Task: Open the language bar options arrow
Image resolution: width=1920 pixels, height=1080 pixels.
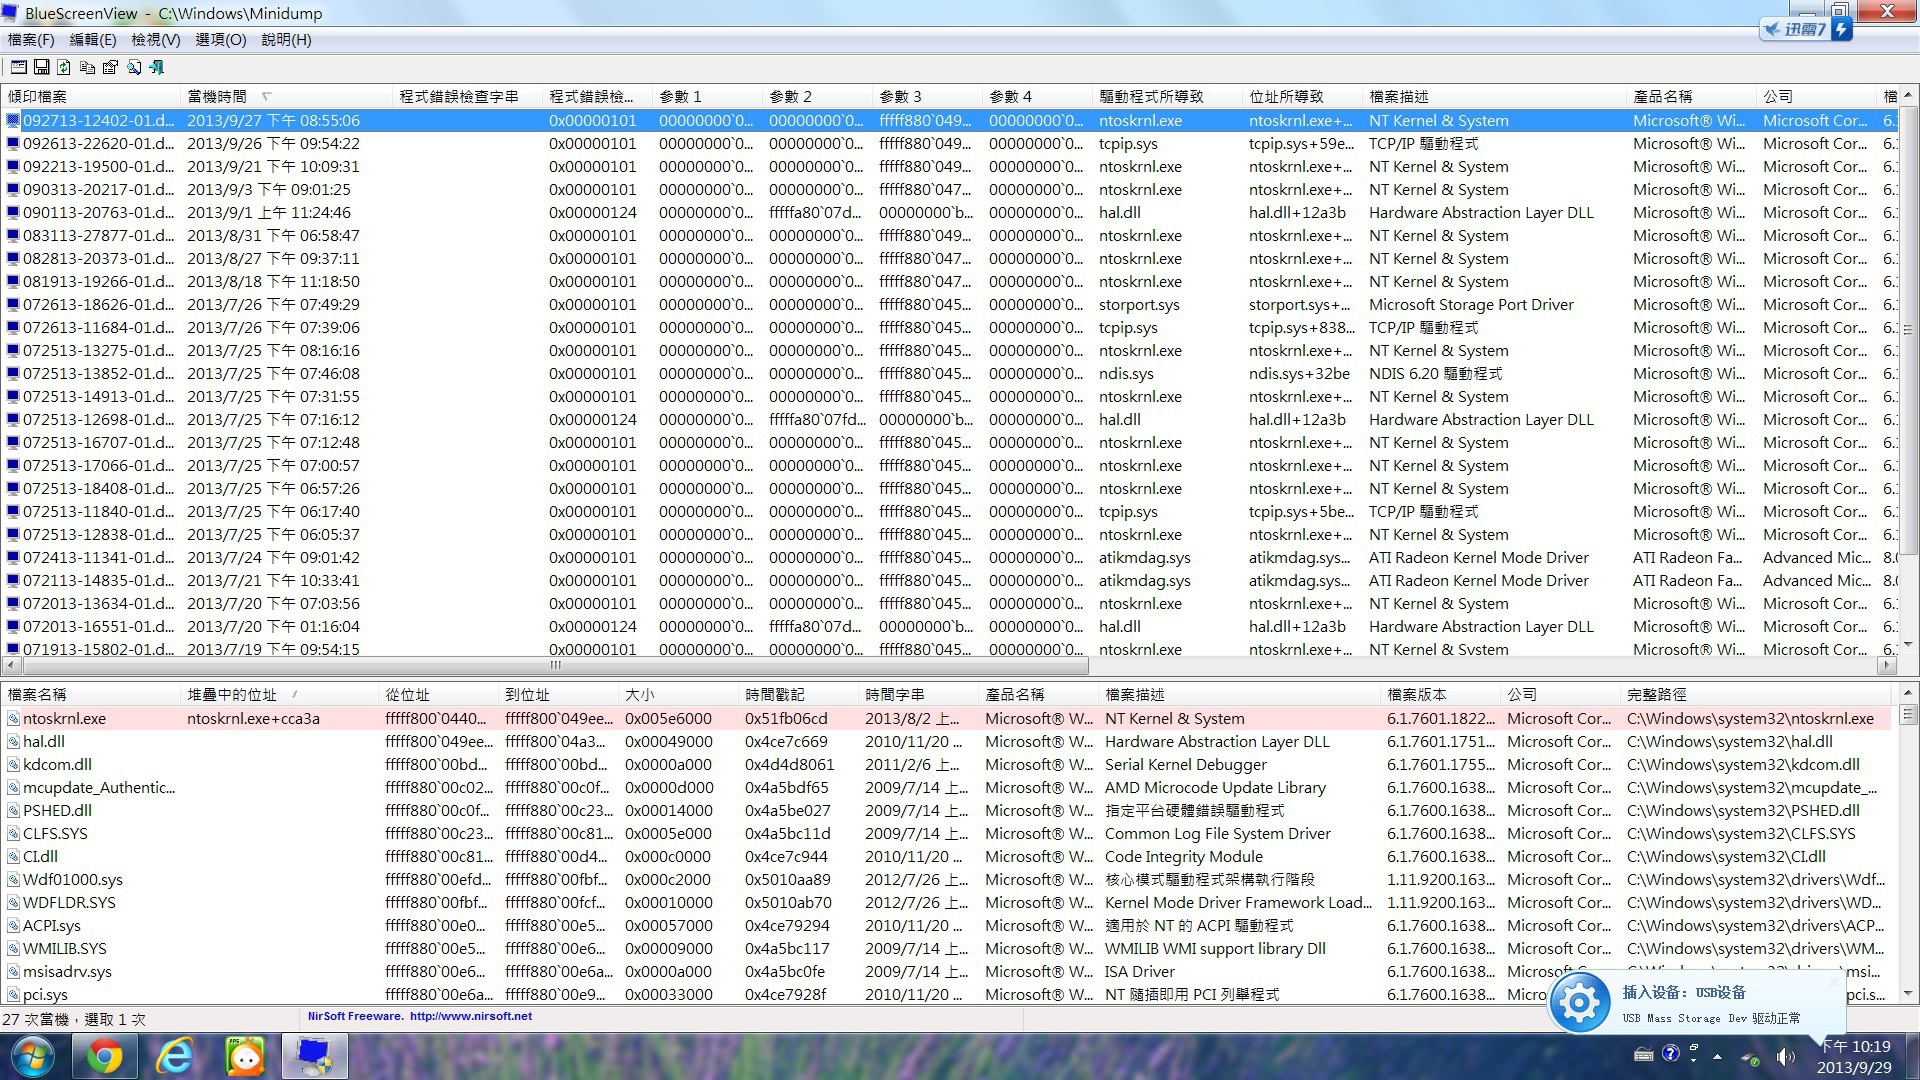Action: pos(1694,1058)
